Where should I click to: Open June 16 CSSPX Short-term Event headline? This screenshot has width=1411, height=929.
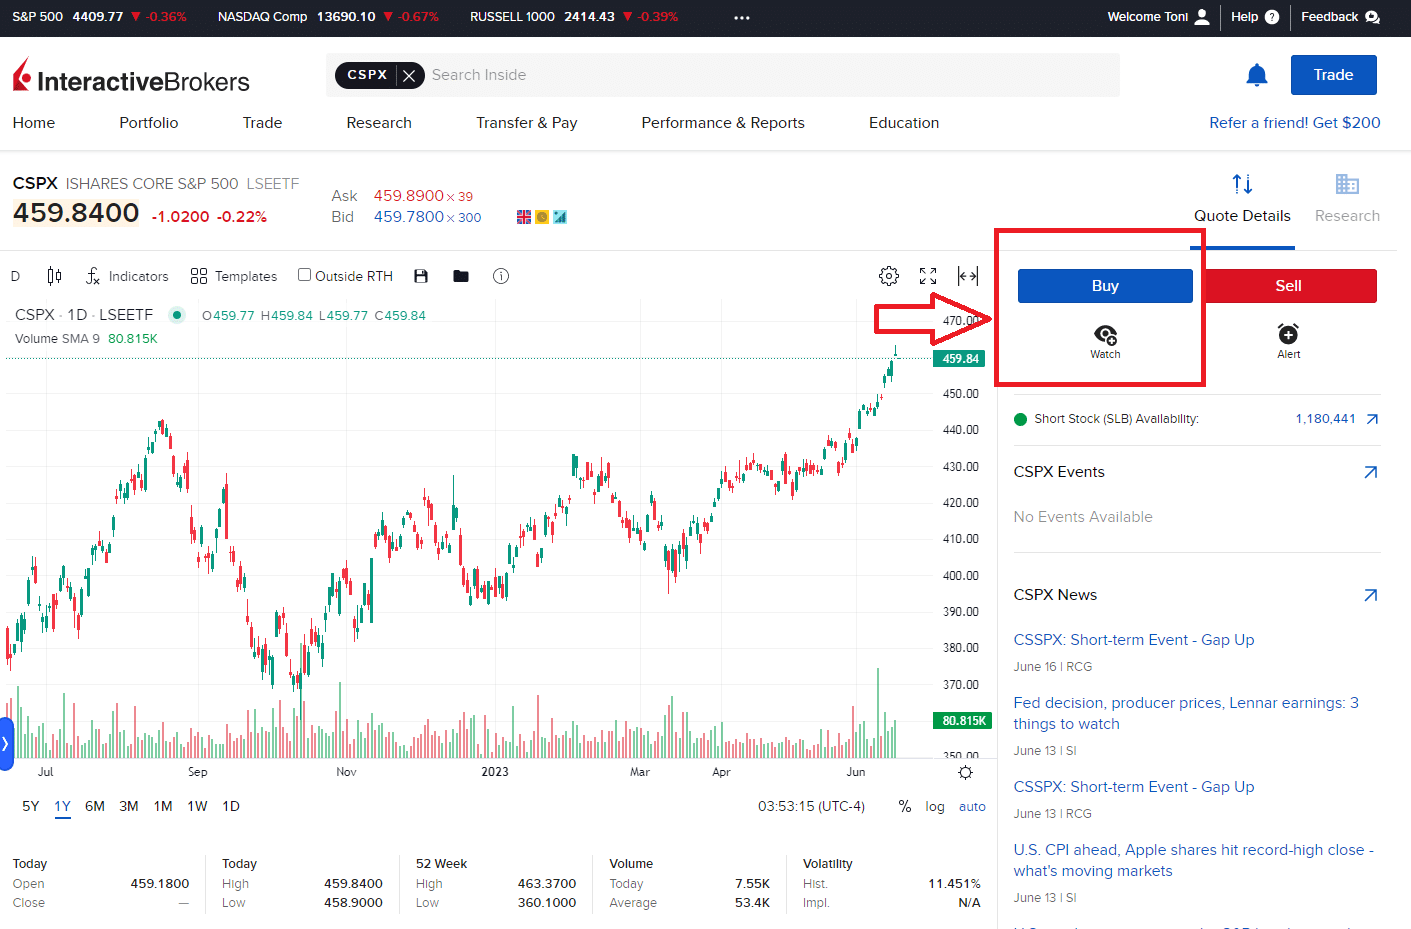[x=1134, y=640]
